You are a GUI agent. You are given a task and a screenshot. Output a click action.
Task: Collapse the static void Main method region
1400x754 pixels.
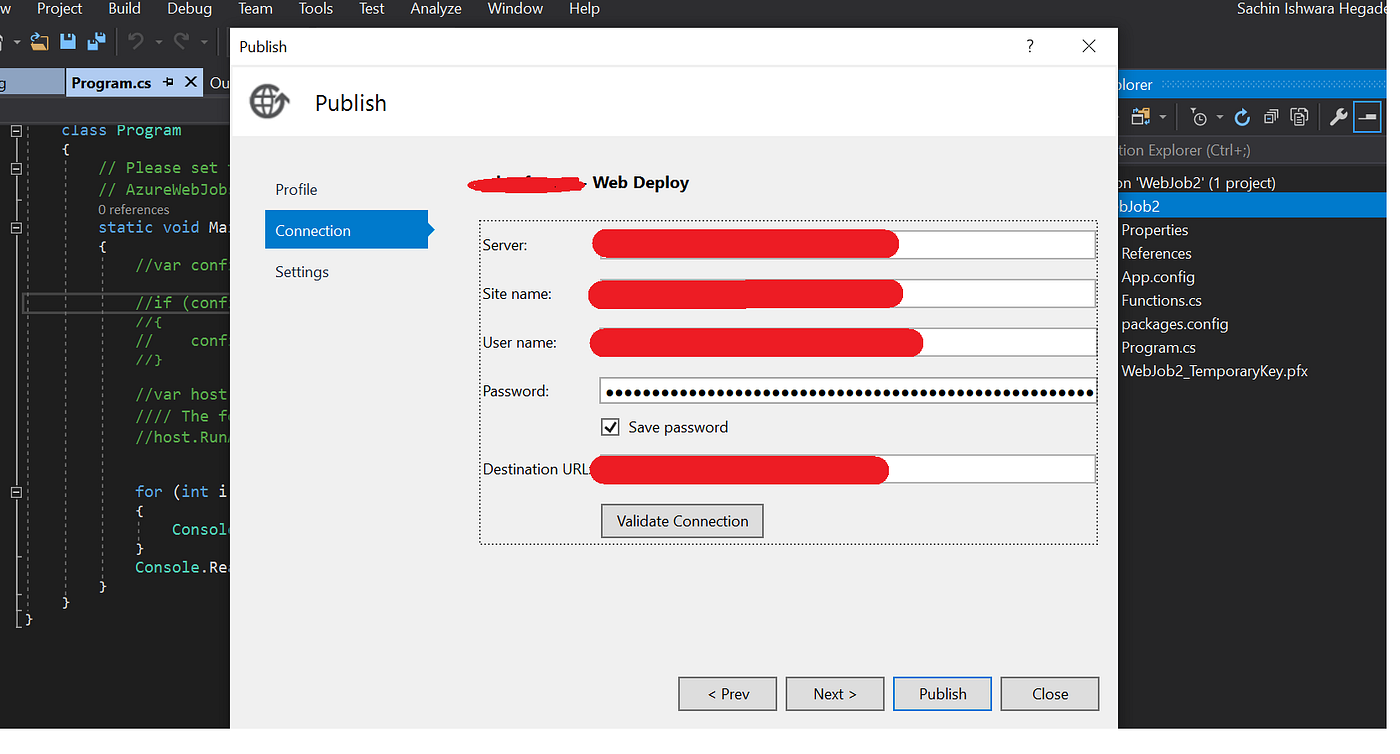coord(16,227)
